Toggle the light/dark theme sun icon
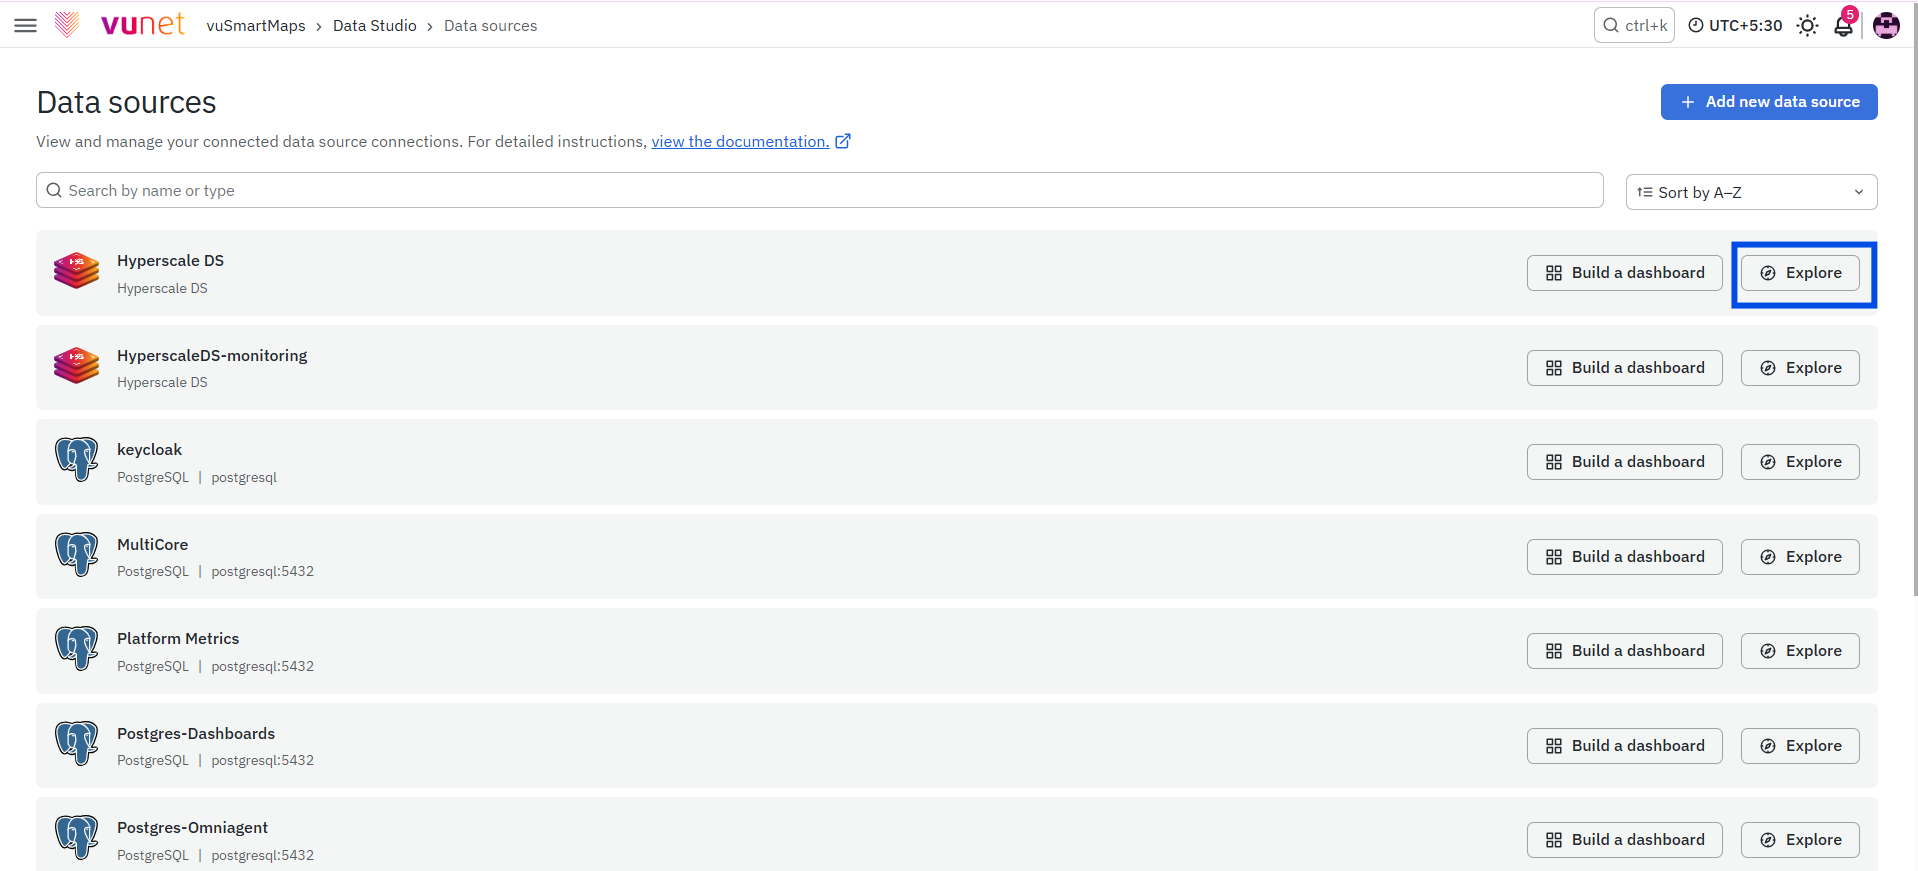 click(1807, 25)
